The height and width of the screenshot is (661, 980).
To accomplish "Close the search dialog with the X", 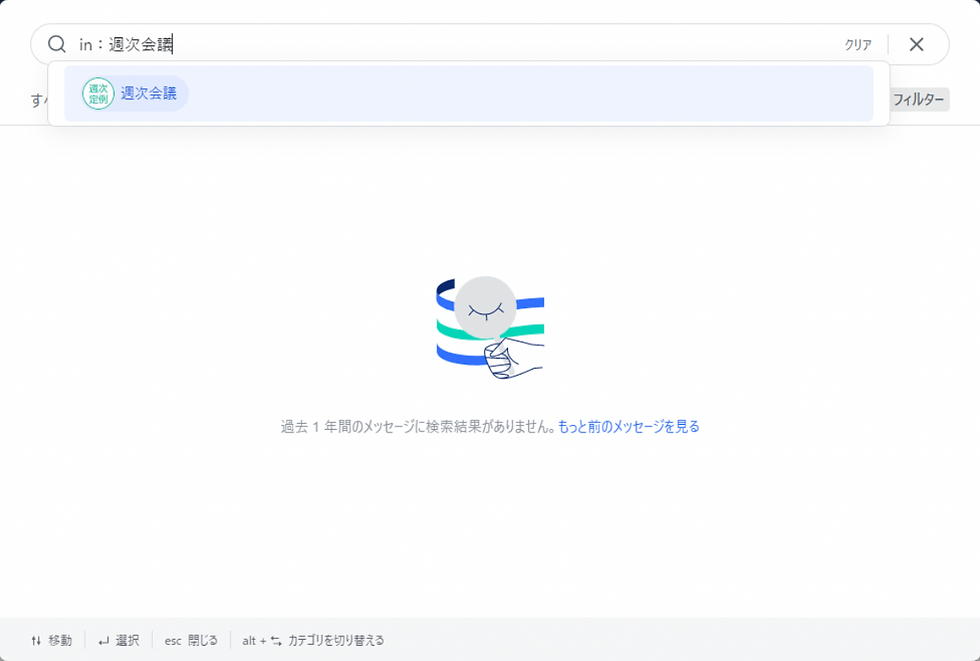I will 916,44.
